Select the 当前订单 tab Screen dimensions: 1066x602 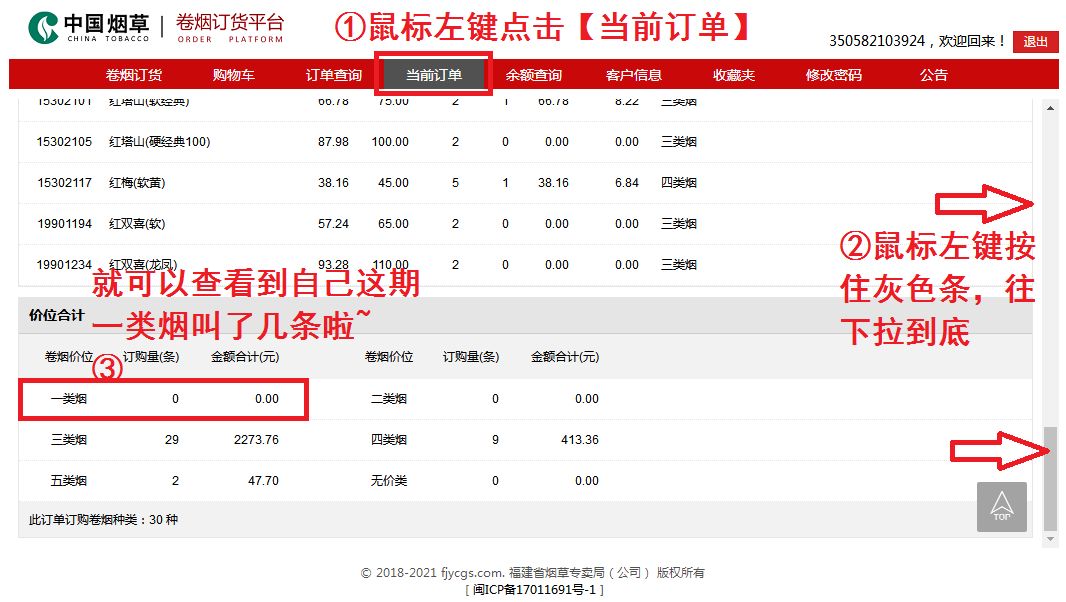434,75
